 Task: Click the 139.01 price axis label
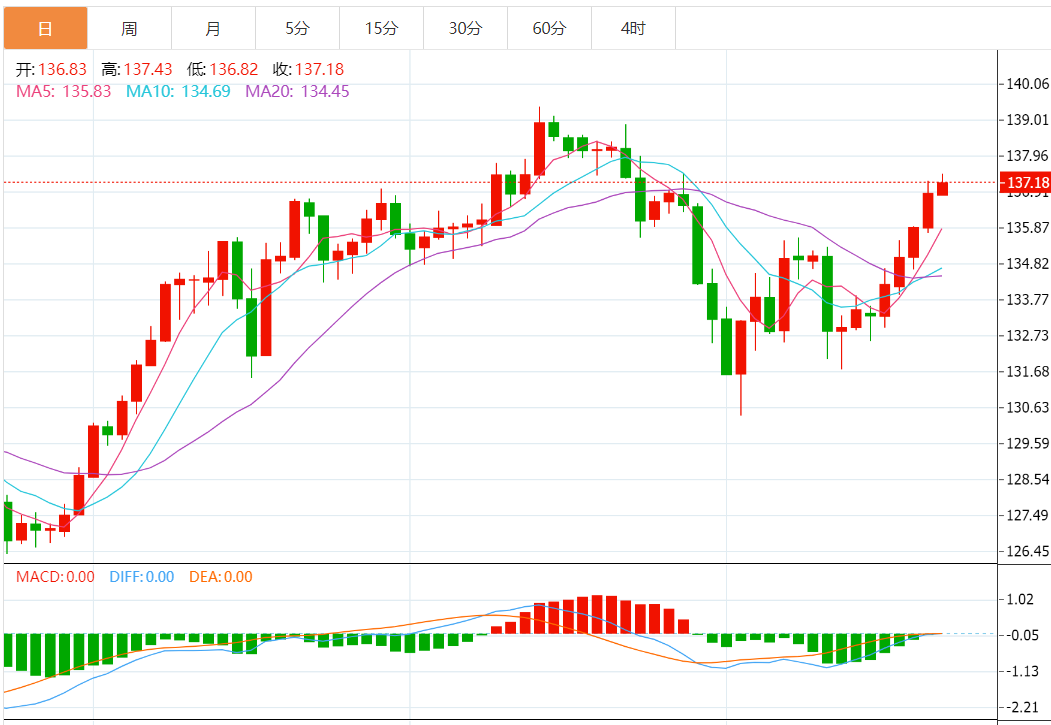click(x=1028, y=120)
